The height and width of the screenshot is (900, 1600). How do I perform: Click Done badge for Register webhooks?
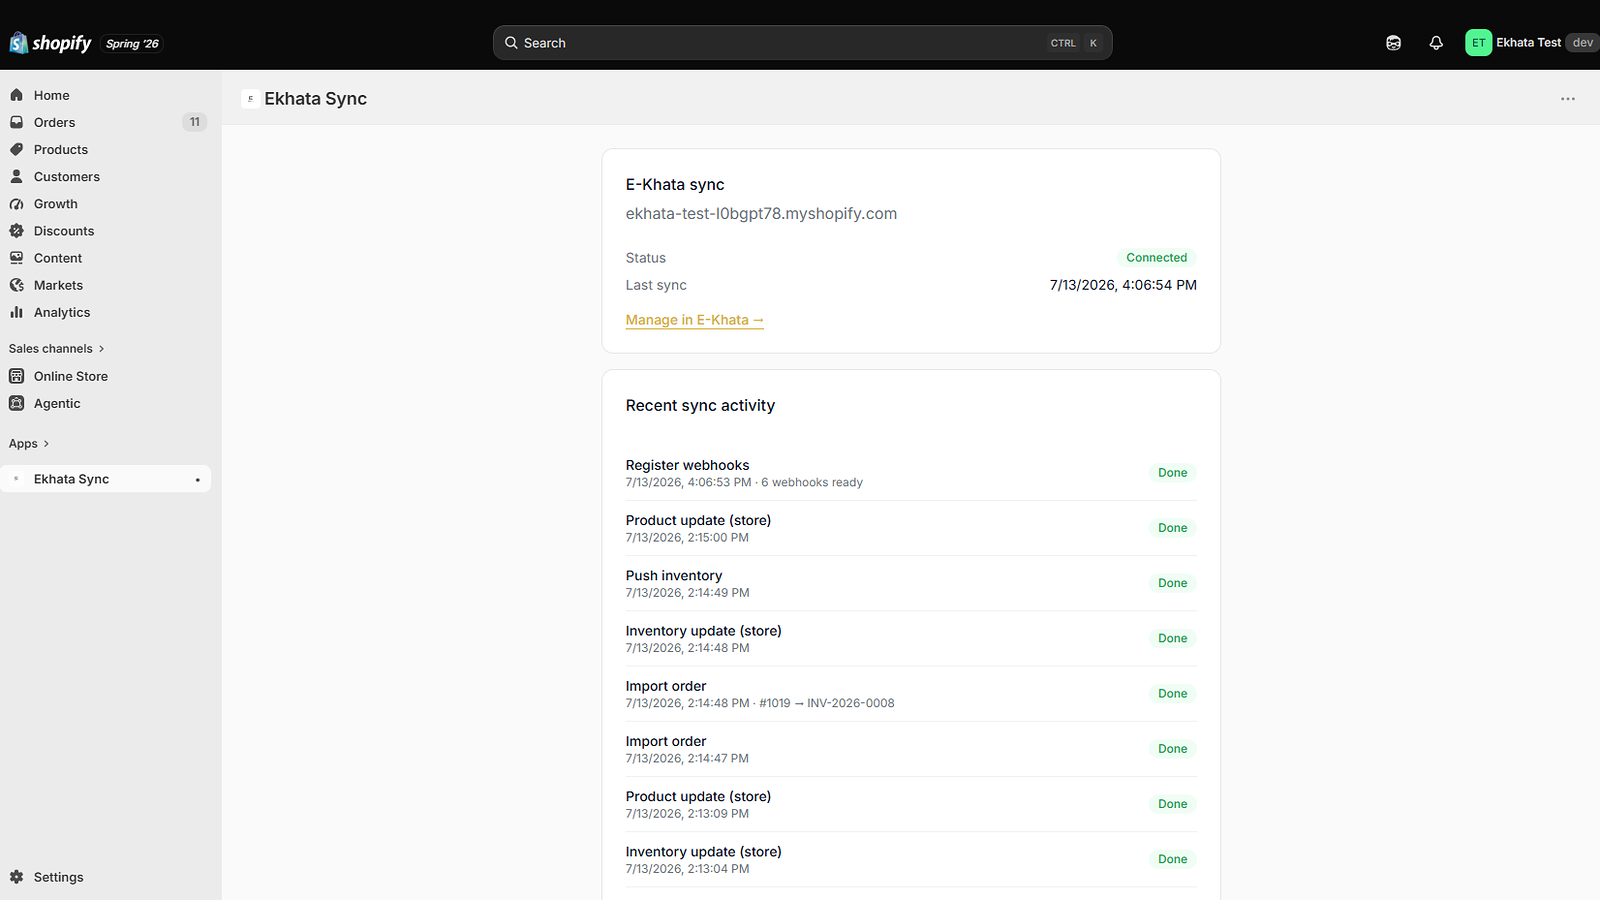(x=1173, y=473)
